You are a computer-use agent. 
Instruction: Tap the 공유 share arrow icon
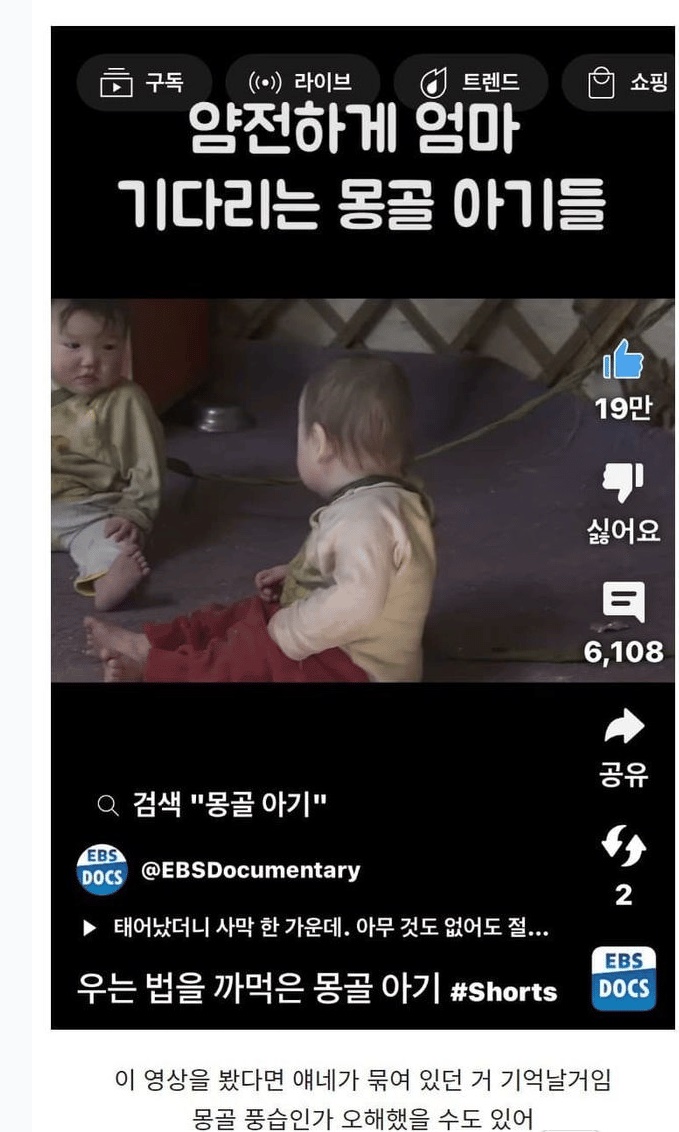click(623, 726)
